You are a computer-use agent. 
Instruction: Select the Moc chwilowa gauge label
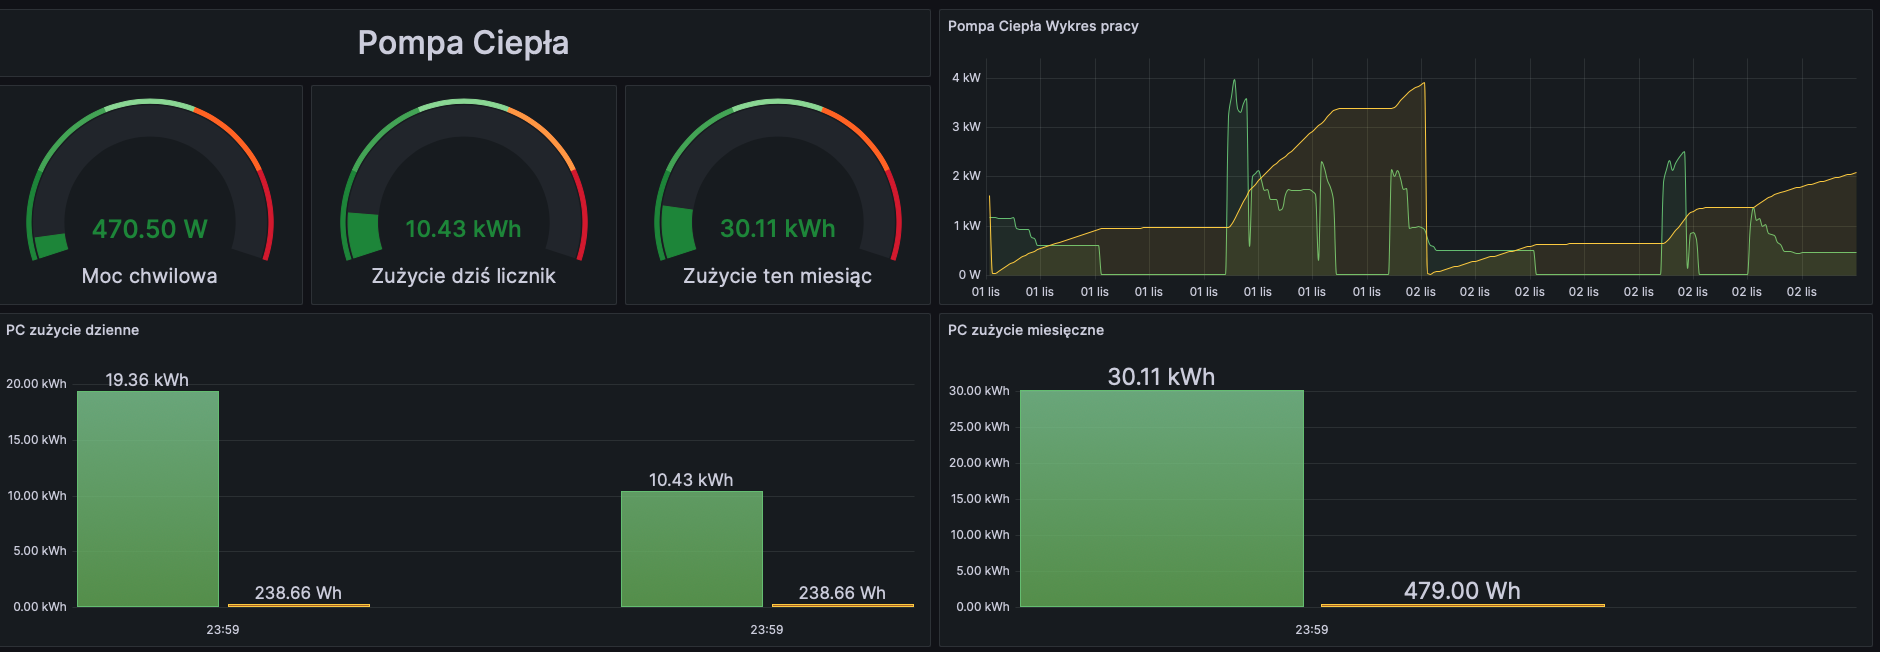tap(149, 276)
